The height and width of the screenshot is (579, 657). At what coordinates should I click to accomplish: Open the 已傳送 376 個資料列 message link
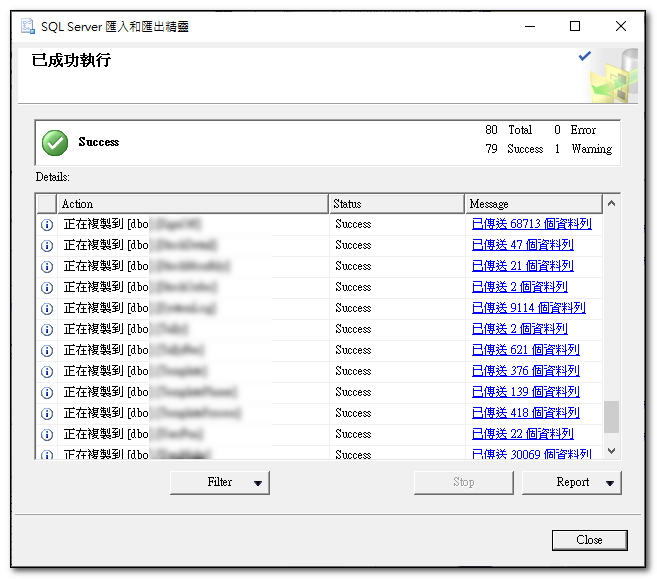tap(525, 372)
